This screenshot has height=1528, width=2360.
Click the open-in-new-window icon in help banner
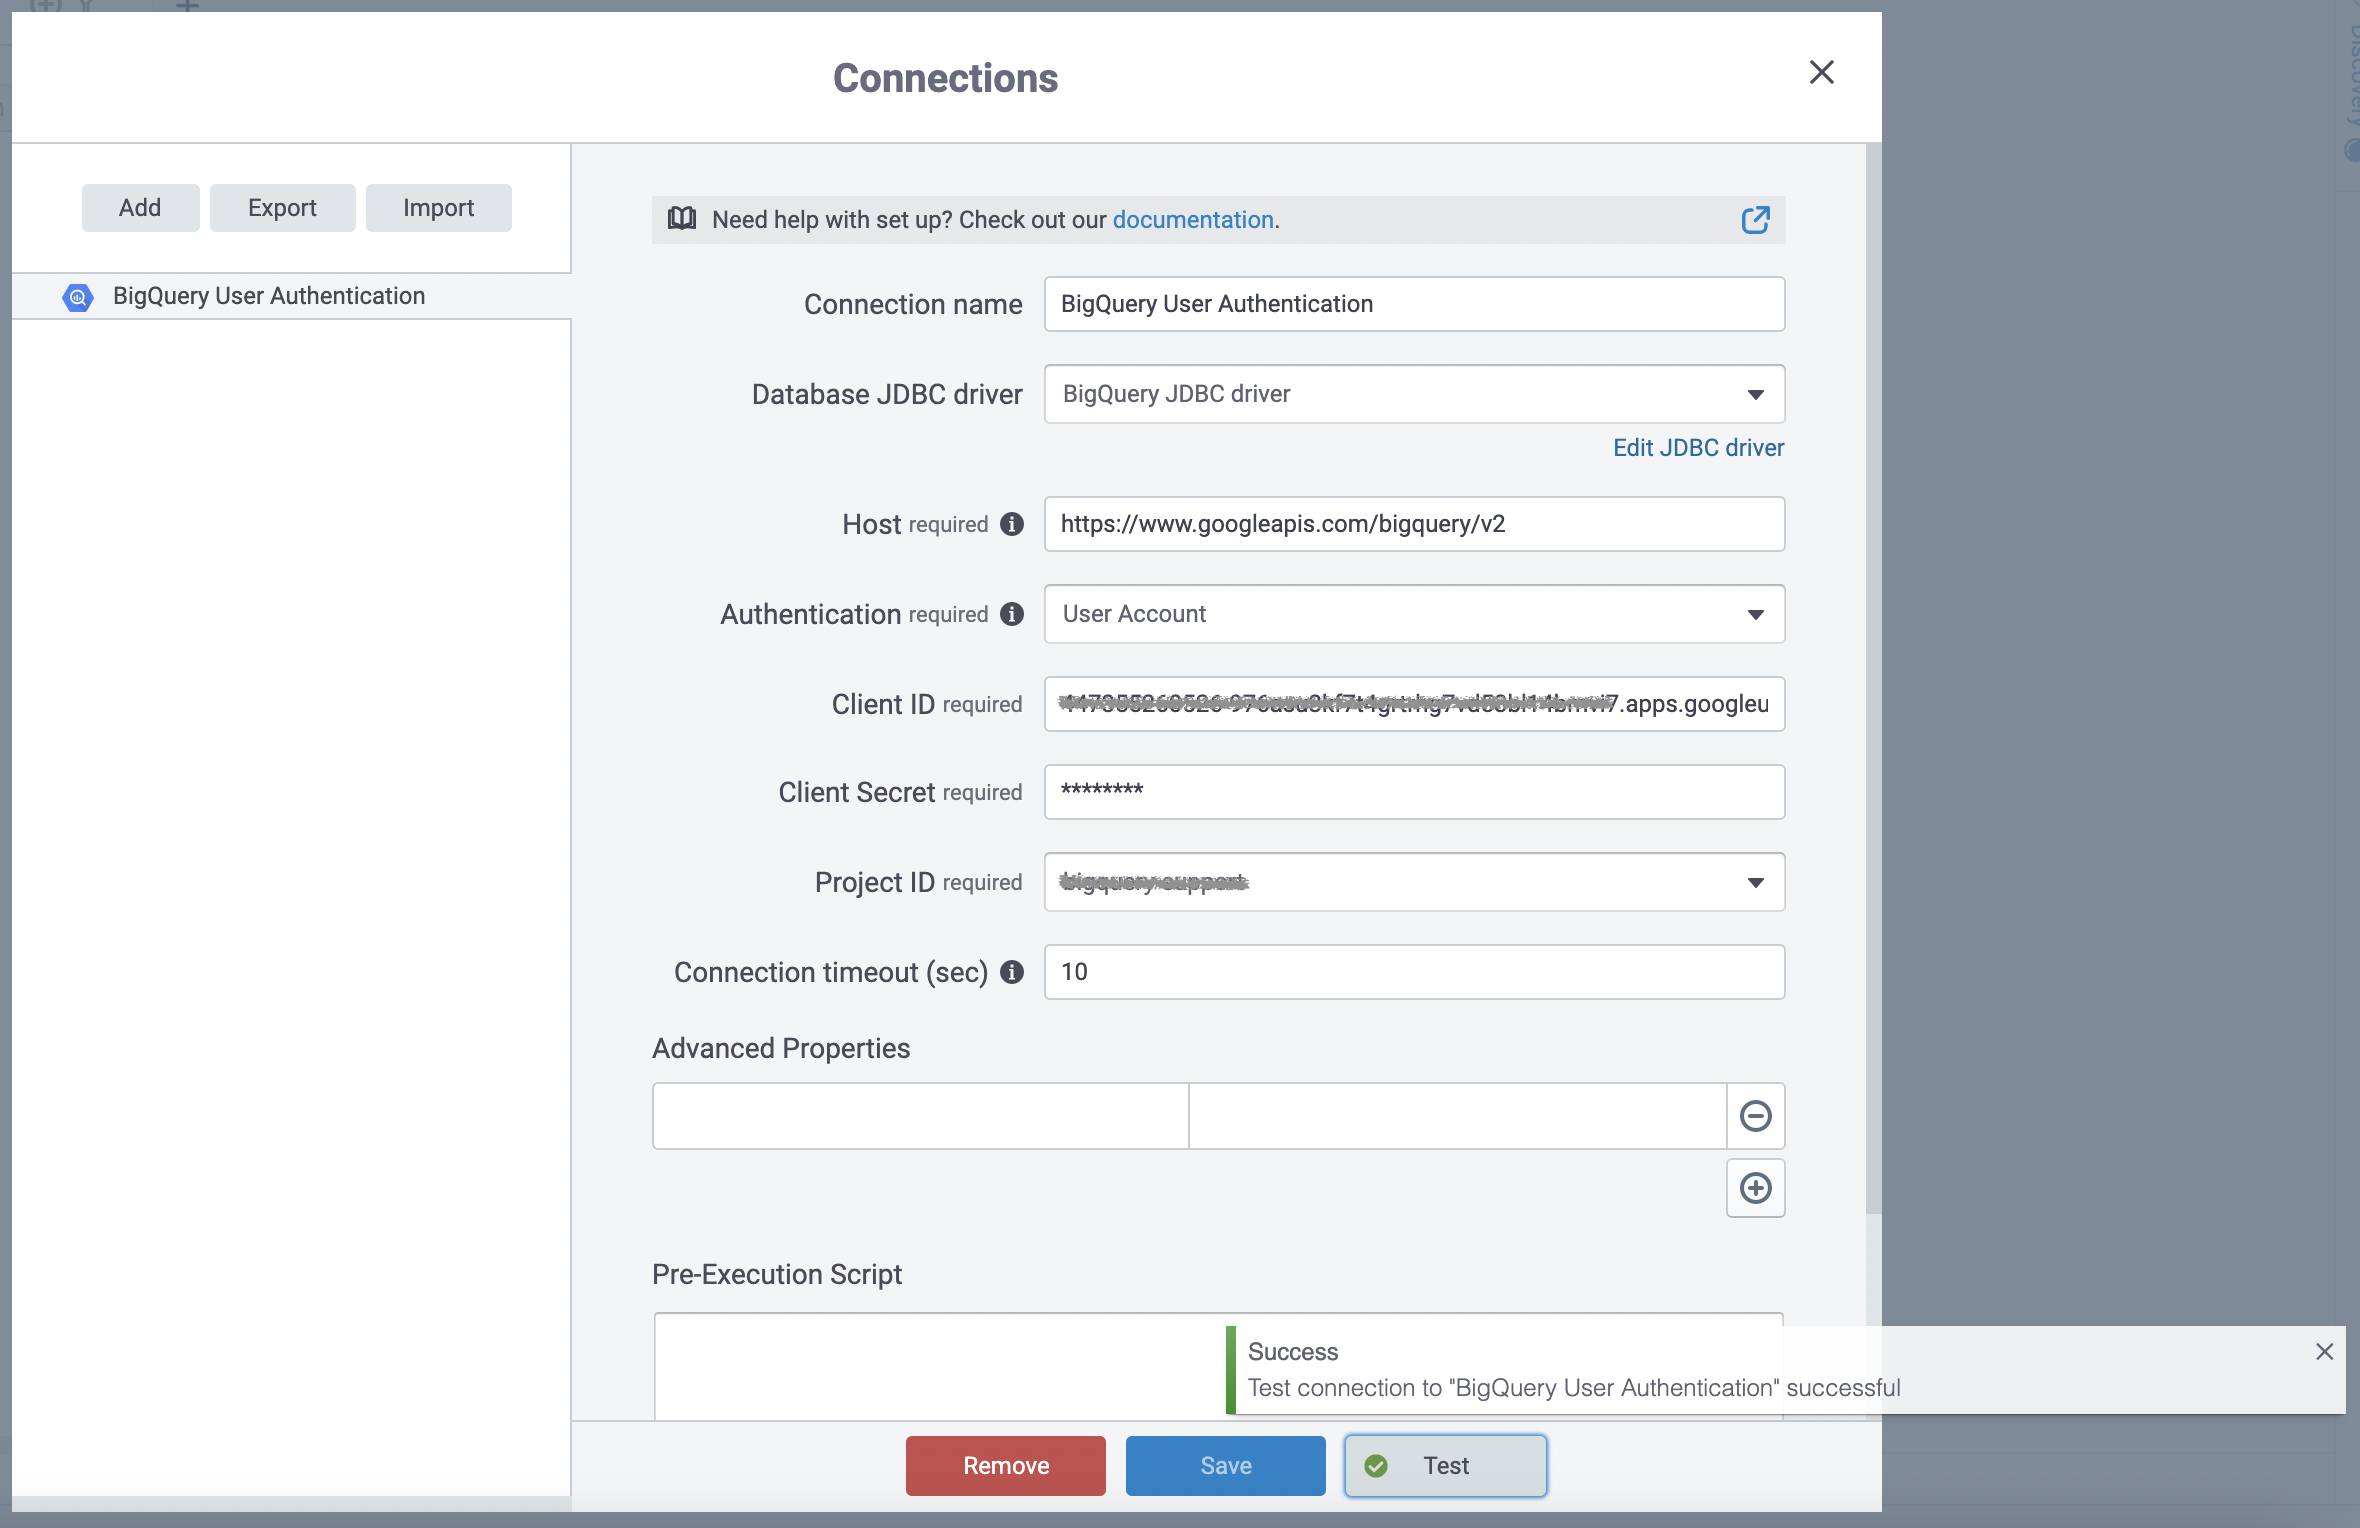(x=1755, y=220)
